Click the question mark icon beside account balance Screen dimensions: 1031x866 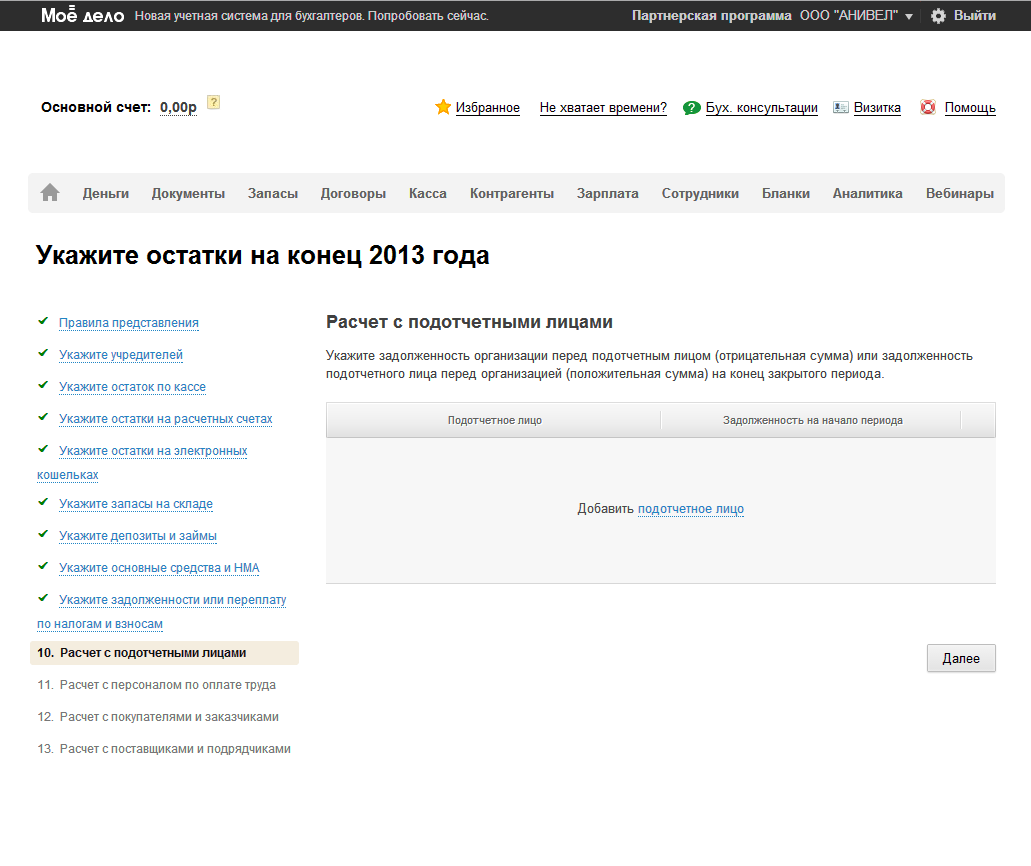pos(213,102)
